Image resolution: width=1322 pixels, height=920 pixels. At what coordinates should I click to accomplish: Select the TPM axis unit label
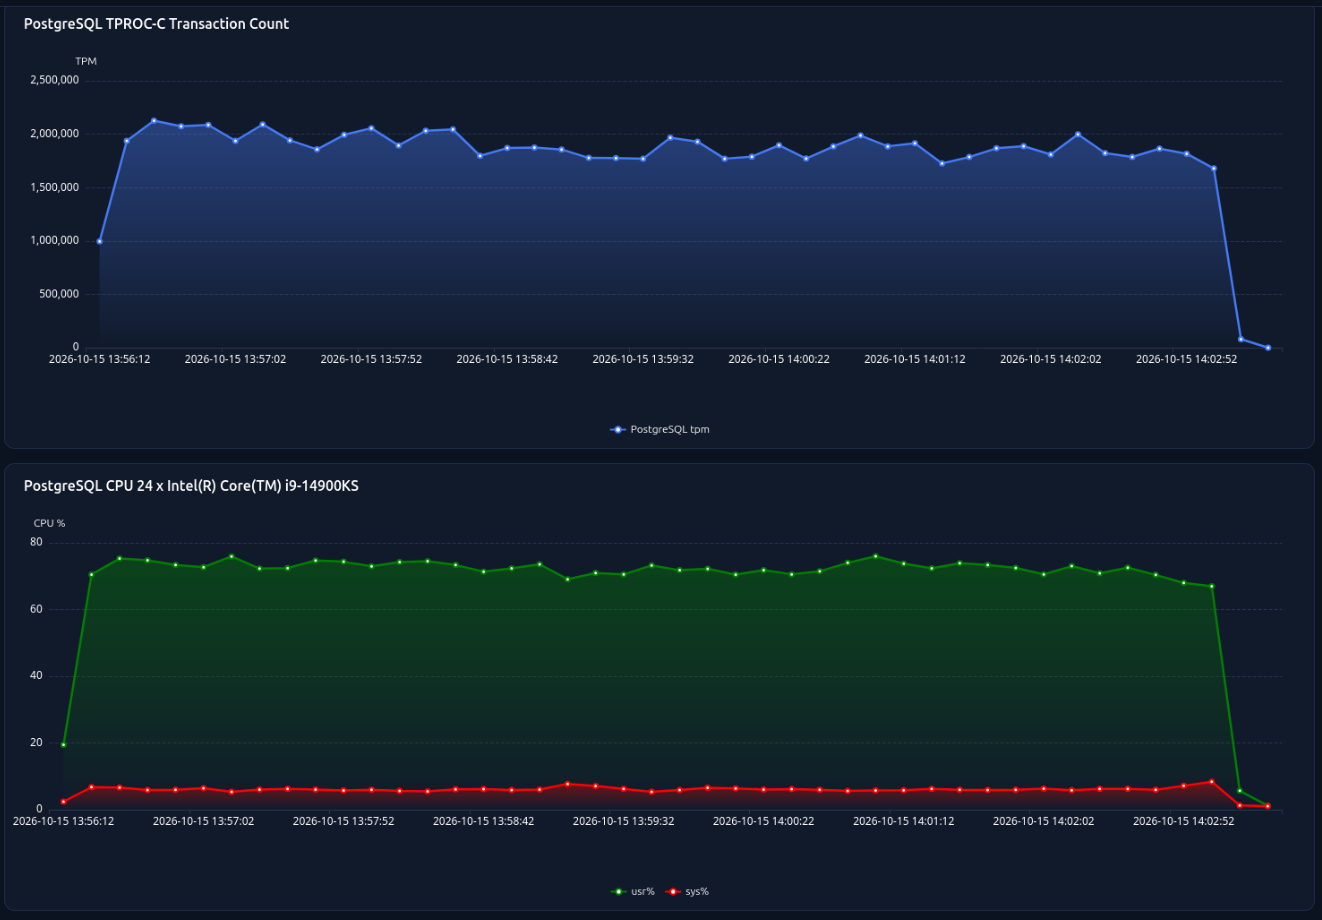(86, 62)
